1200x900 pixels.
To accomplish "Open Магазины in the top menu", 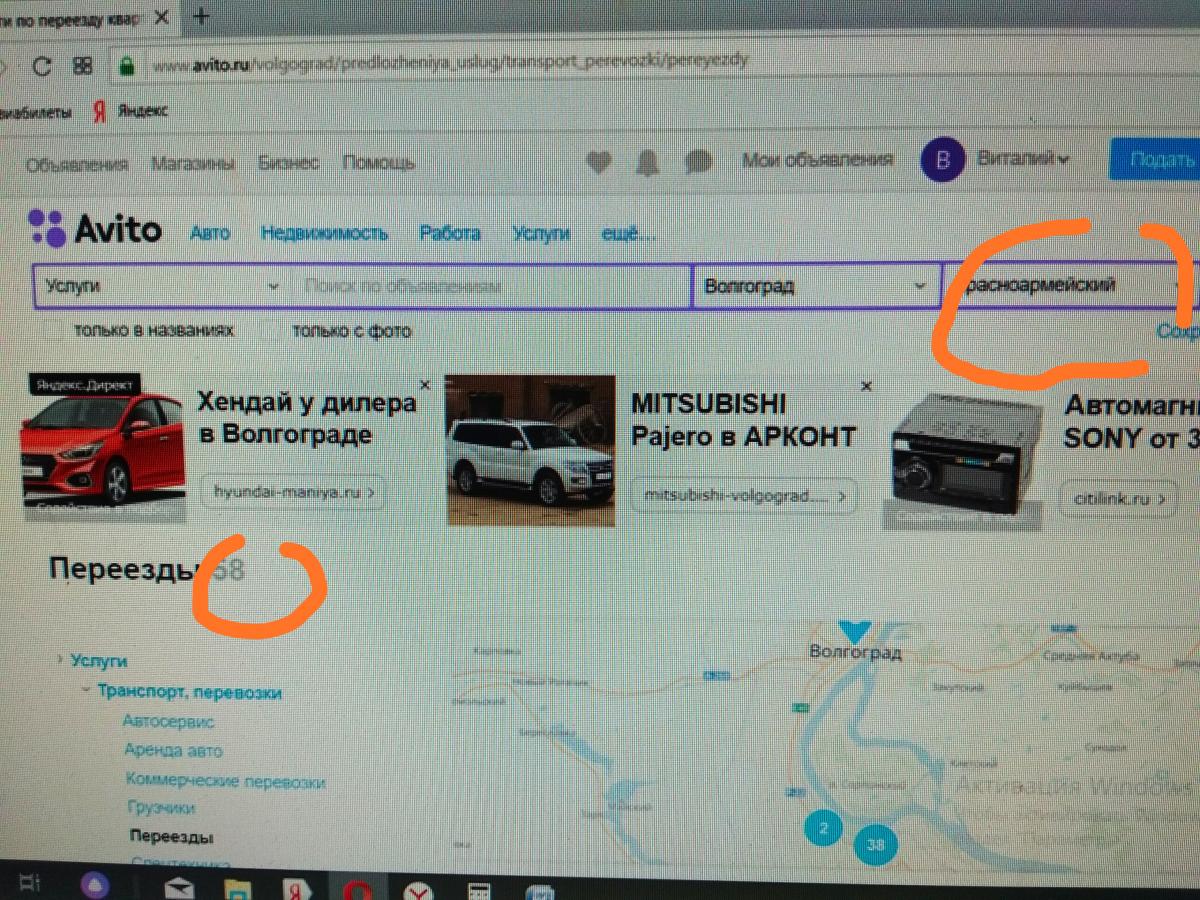I will 193,163.
